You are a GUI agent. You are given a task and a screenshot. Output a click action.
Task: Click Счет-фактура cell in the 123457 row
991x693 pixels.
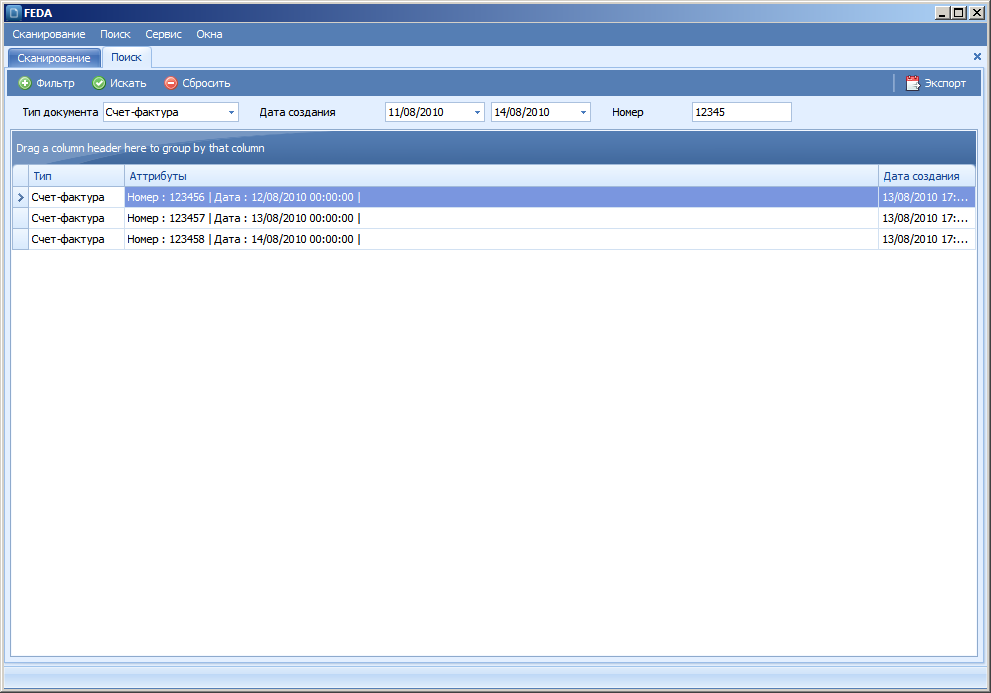[76, 218]
